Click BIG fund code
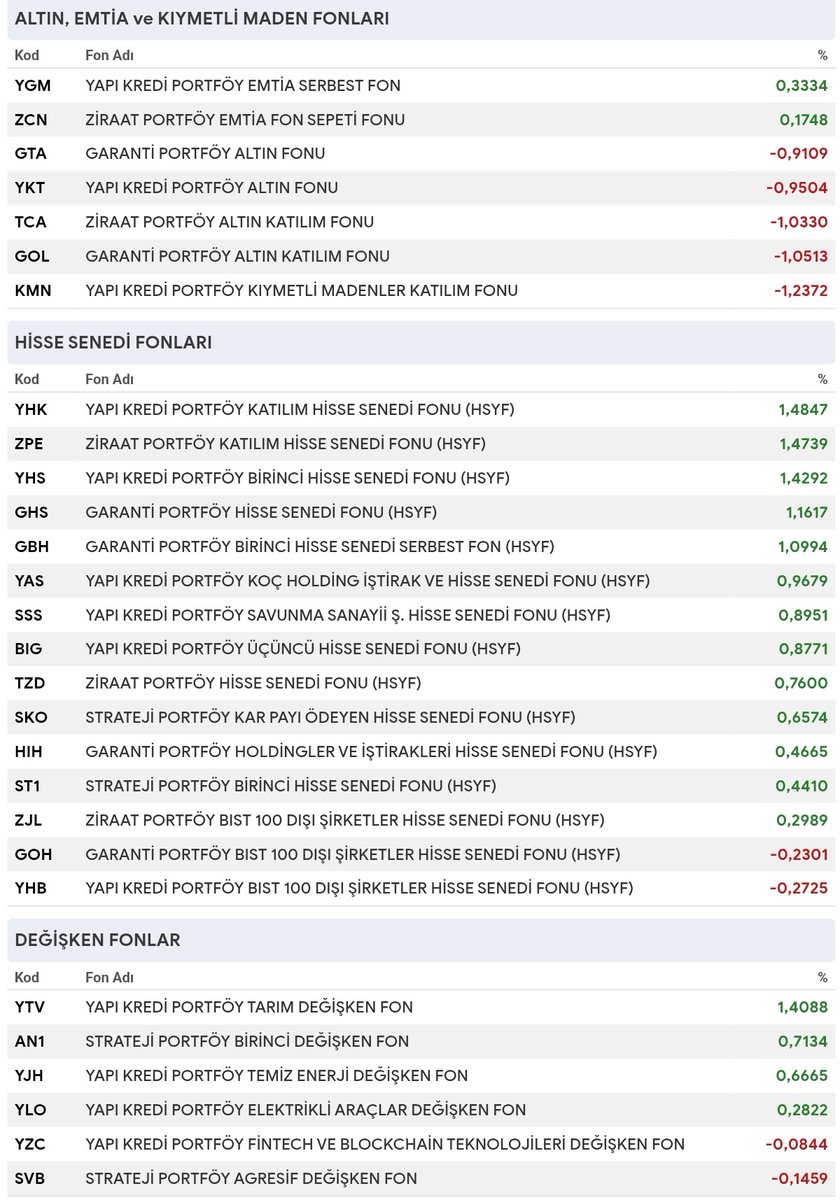Image resolution: width=840 pixels, height=1200 pixels. [29, 649]
